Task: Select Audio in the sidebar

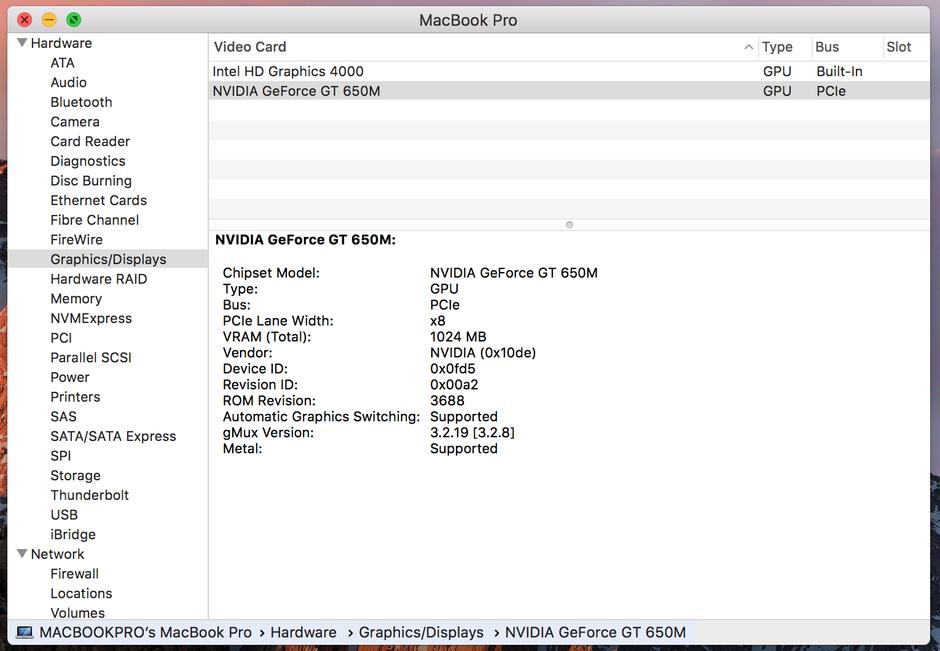Action: 68,83
